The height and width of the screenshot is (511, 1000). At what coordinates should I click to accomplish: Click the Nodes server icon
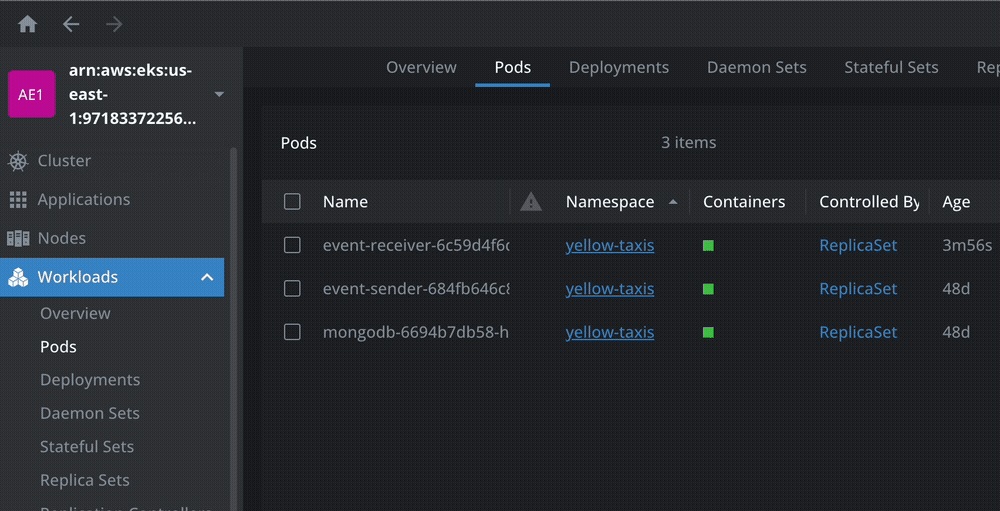point(18,239)
